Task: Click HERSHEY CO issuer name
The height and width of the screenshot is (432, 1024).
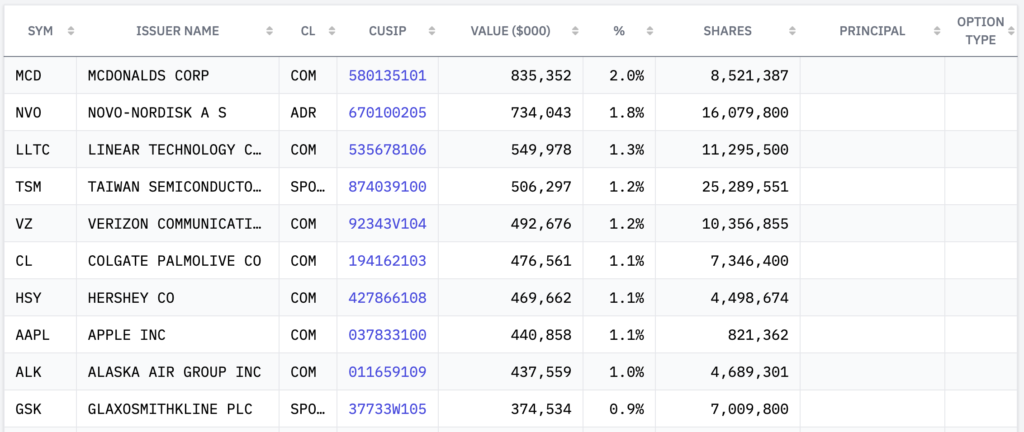Action: pos(131,298)
